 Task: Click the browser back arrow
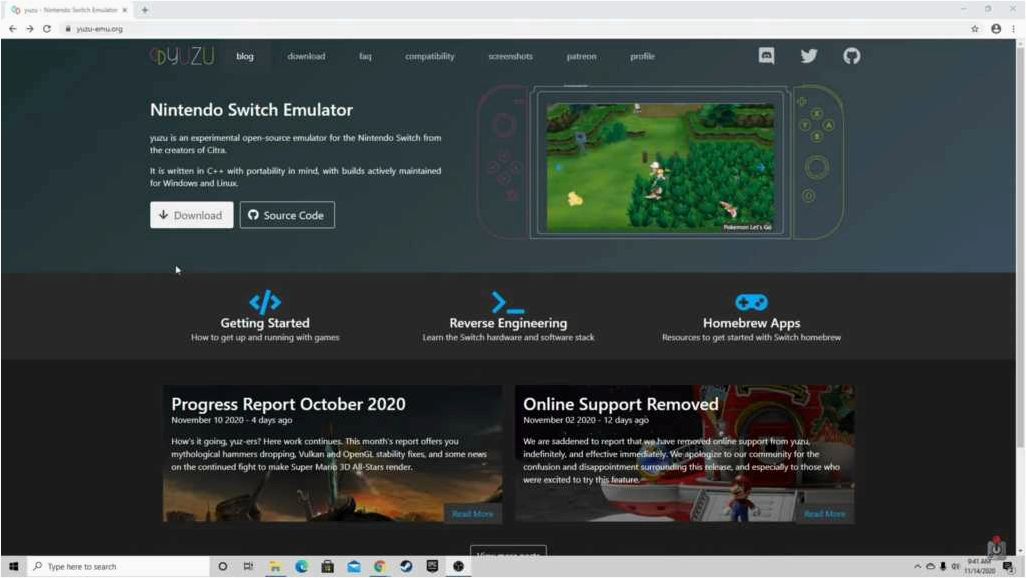[12, 29]
